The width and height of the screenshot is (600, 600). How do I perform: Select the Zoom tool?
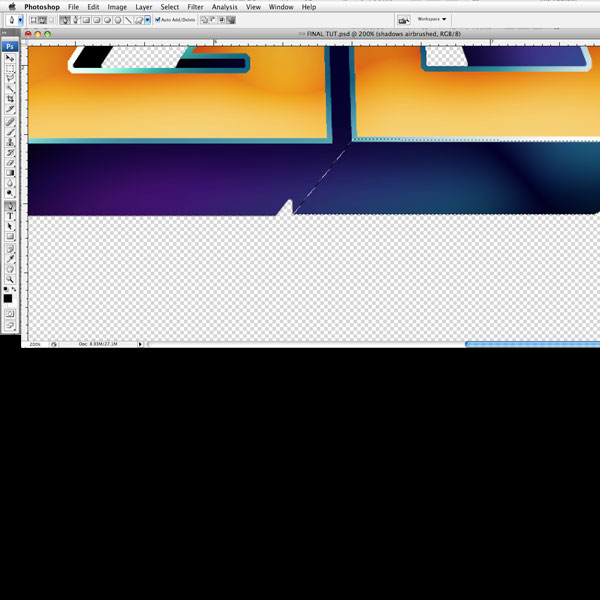[10, 279]
